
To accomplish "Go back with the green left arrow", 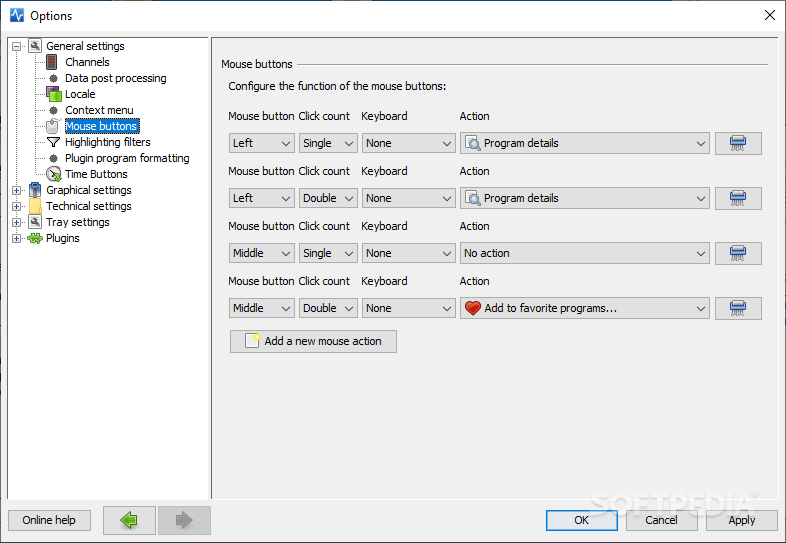I will click(129, 520).
